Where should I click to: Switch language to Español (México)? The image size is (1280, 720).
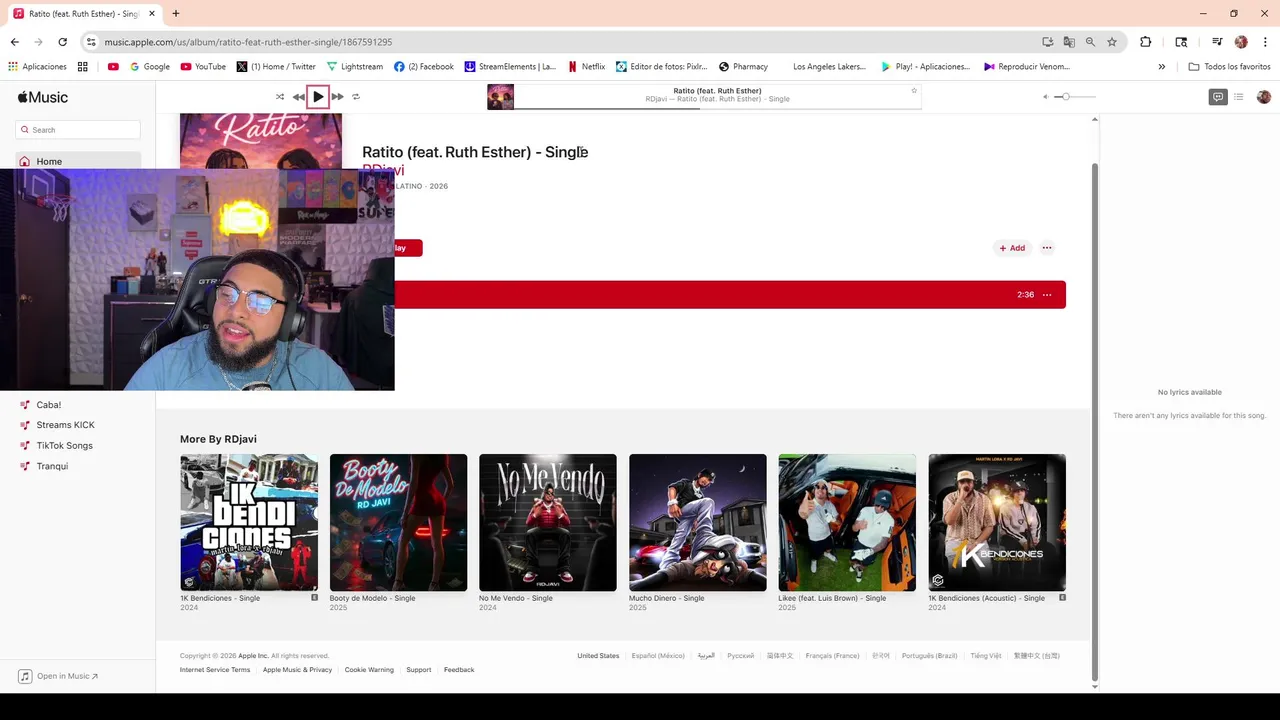(x=658, y=656)
